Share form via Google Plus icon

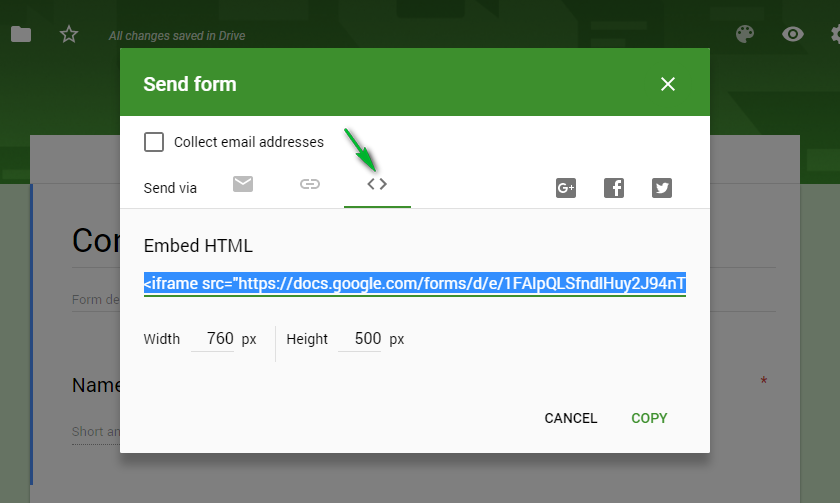click(566, 187)
